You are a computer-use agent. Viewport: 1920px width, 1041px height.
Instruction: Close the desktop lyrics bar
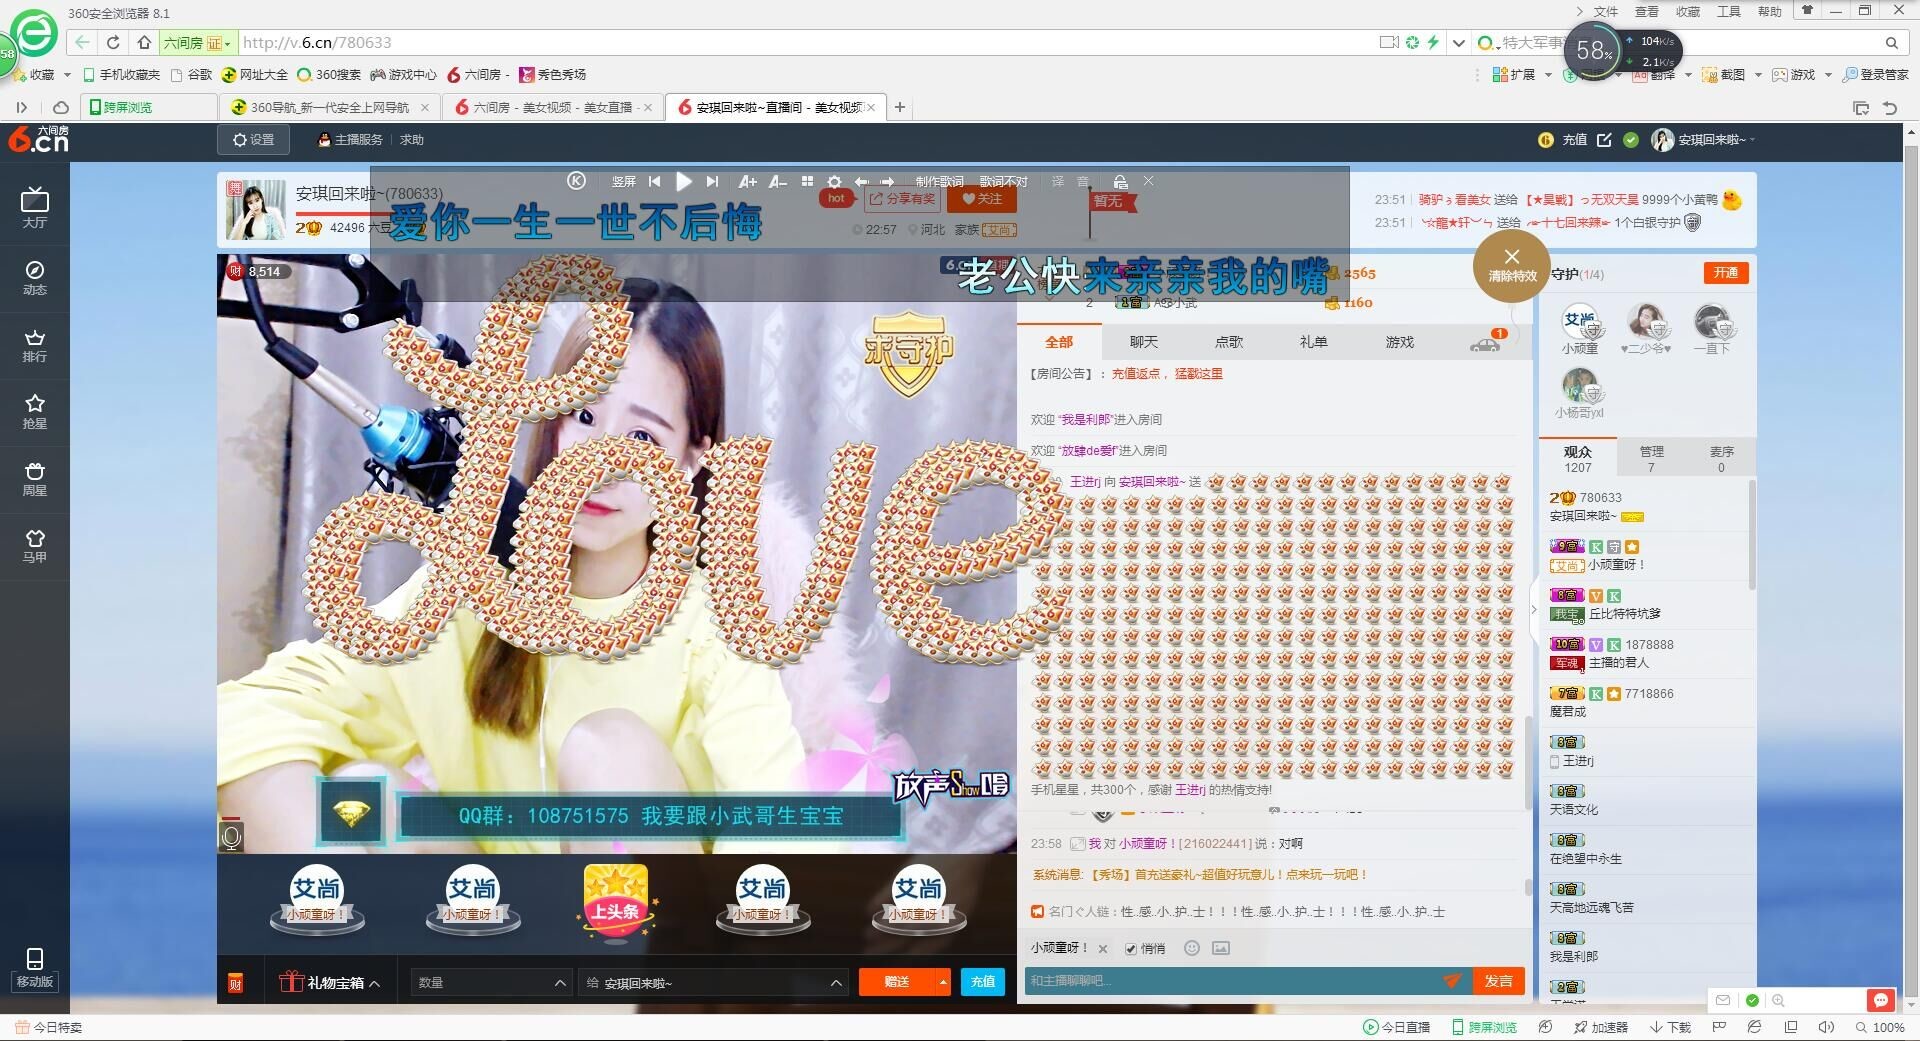1149,181
